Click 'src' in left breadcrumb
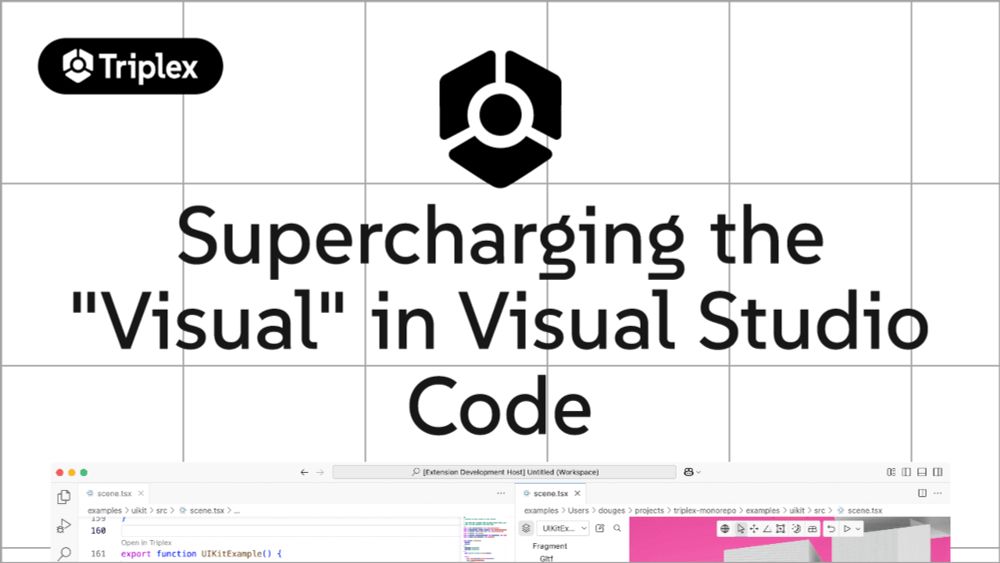Screen dimensions: 1000x563 coord(161,511)
